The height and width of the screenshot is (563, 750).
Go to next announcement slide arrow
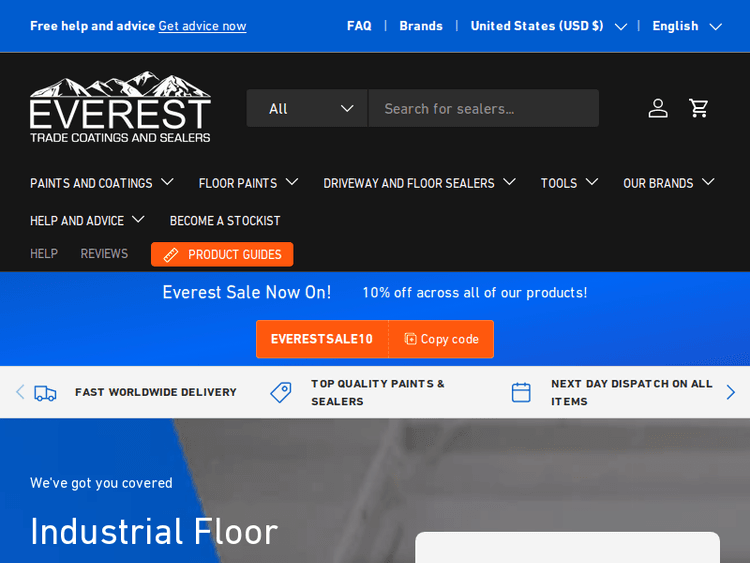tap(730, 392)
